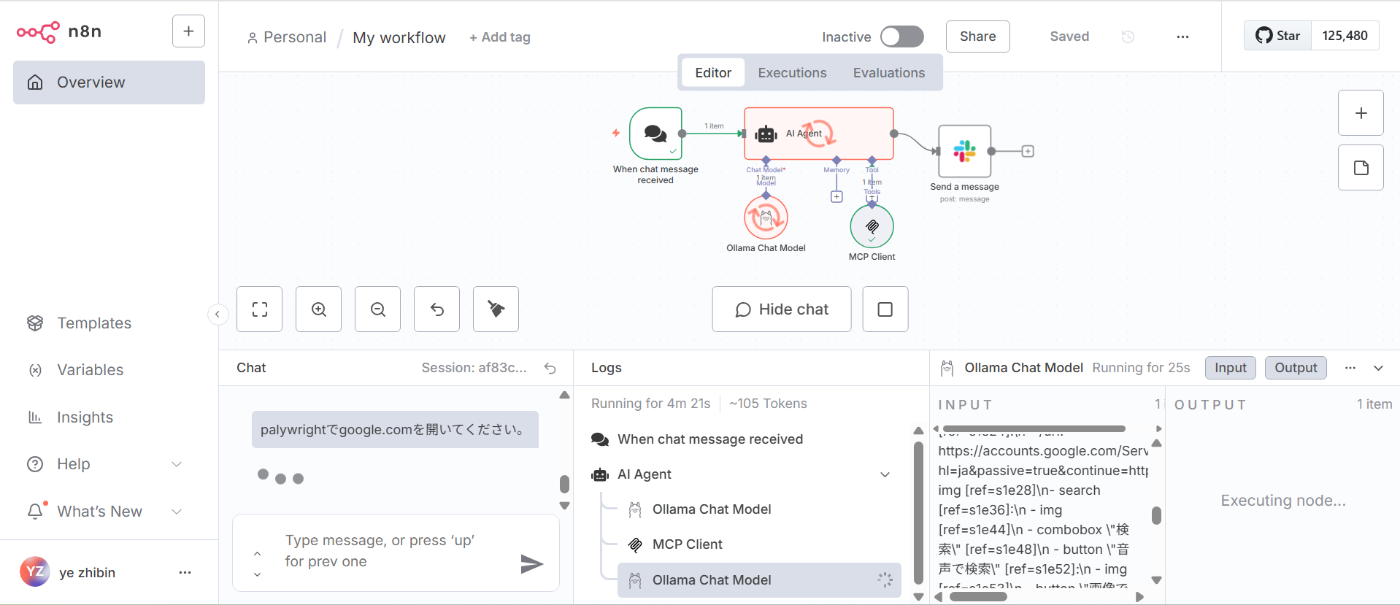The height and width of the screenshot is (605, 1400).
Task: Click the fit-to-view canvas button
Action: click(x=260, y=309)
